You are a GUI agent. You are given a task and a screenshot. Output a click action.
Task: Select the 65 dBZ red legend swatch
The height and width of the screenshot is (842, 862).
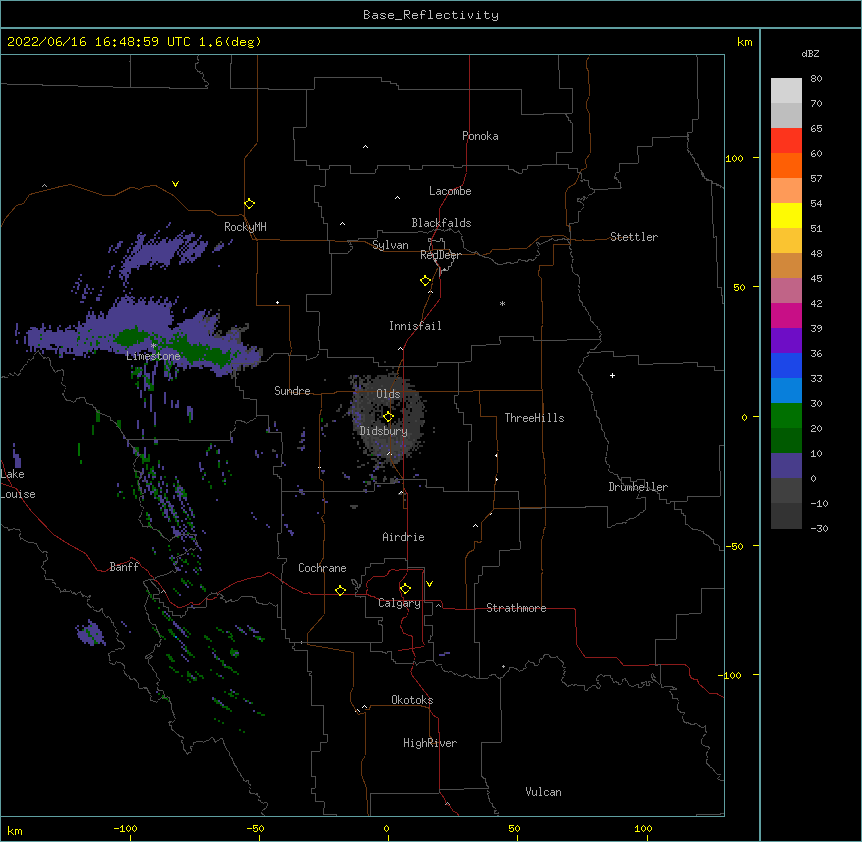(786, 140)
